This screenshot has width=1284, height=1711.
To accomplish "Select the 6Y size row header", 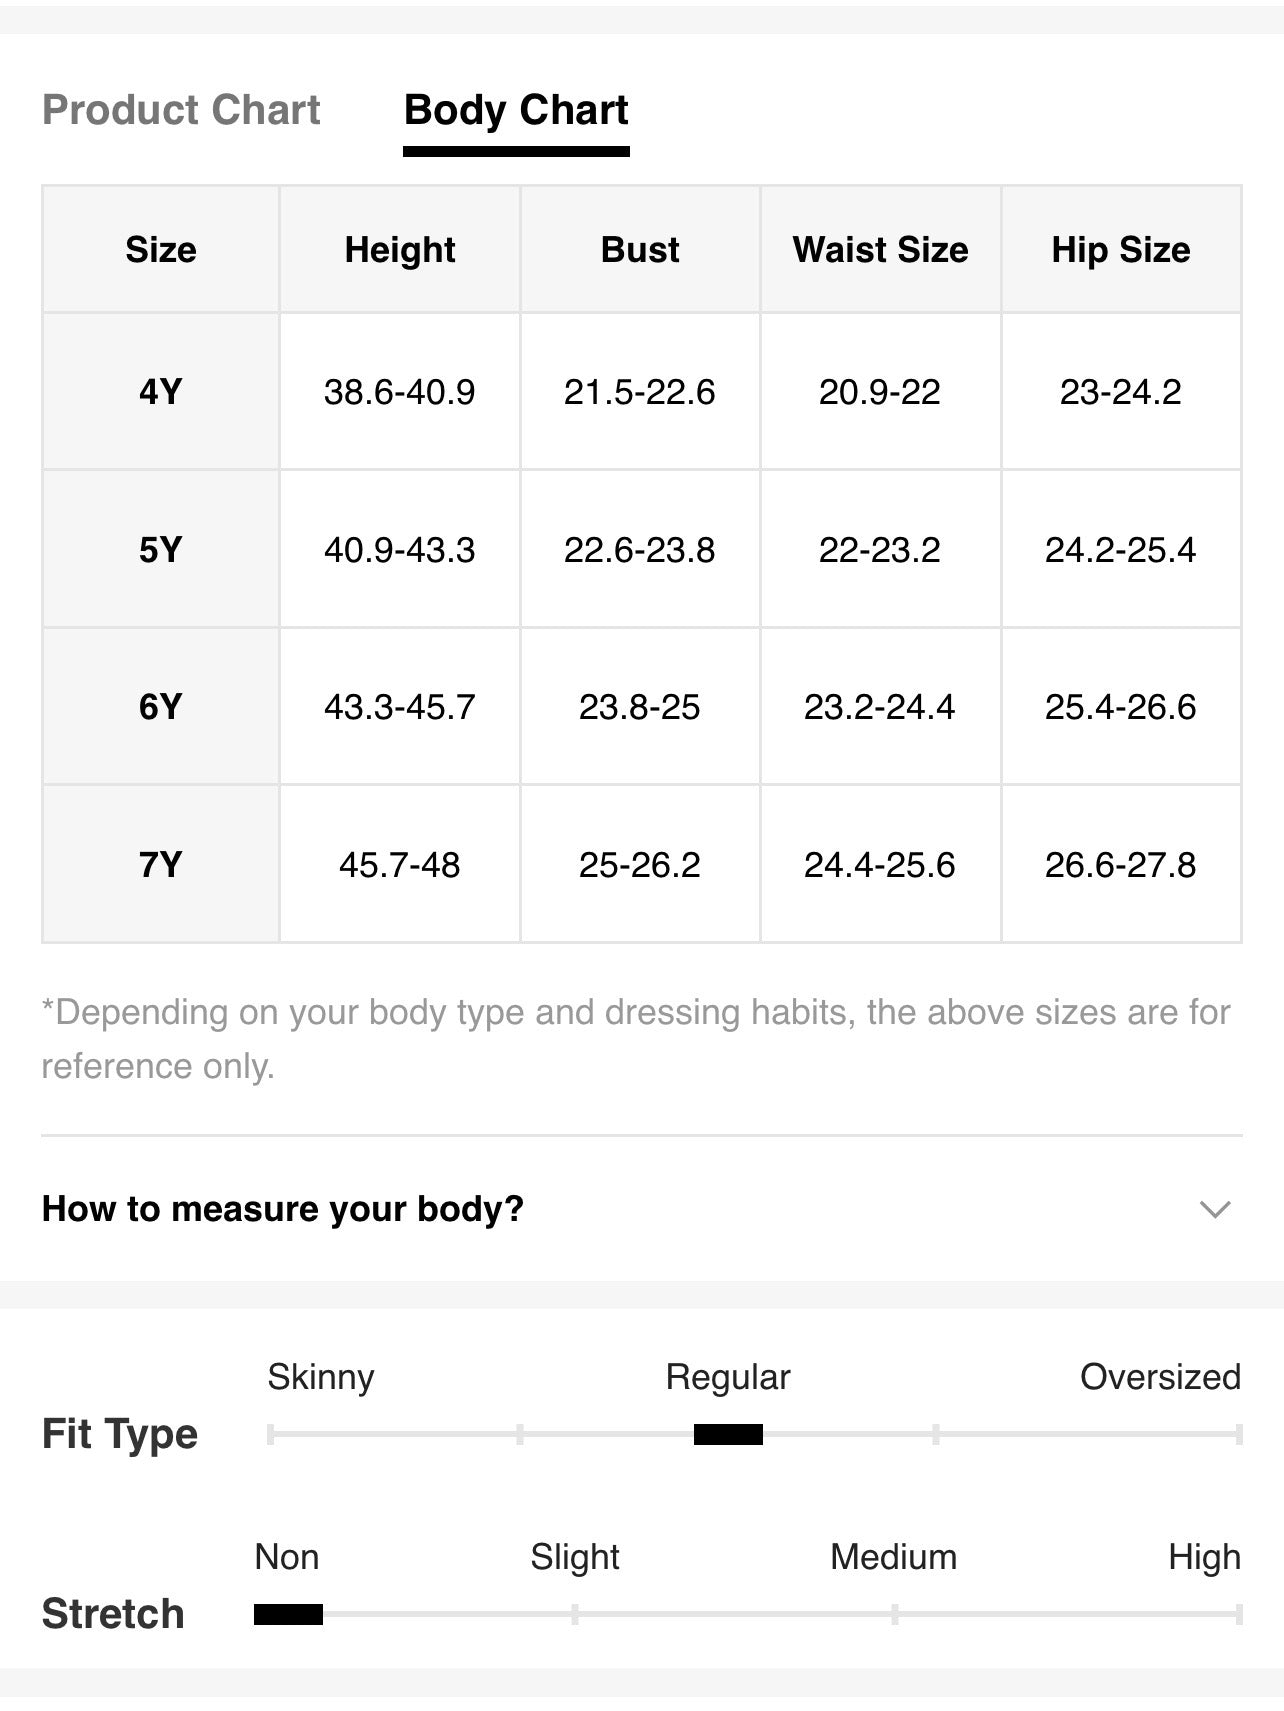I will pyautogui.click(x=161, y=707).
